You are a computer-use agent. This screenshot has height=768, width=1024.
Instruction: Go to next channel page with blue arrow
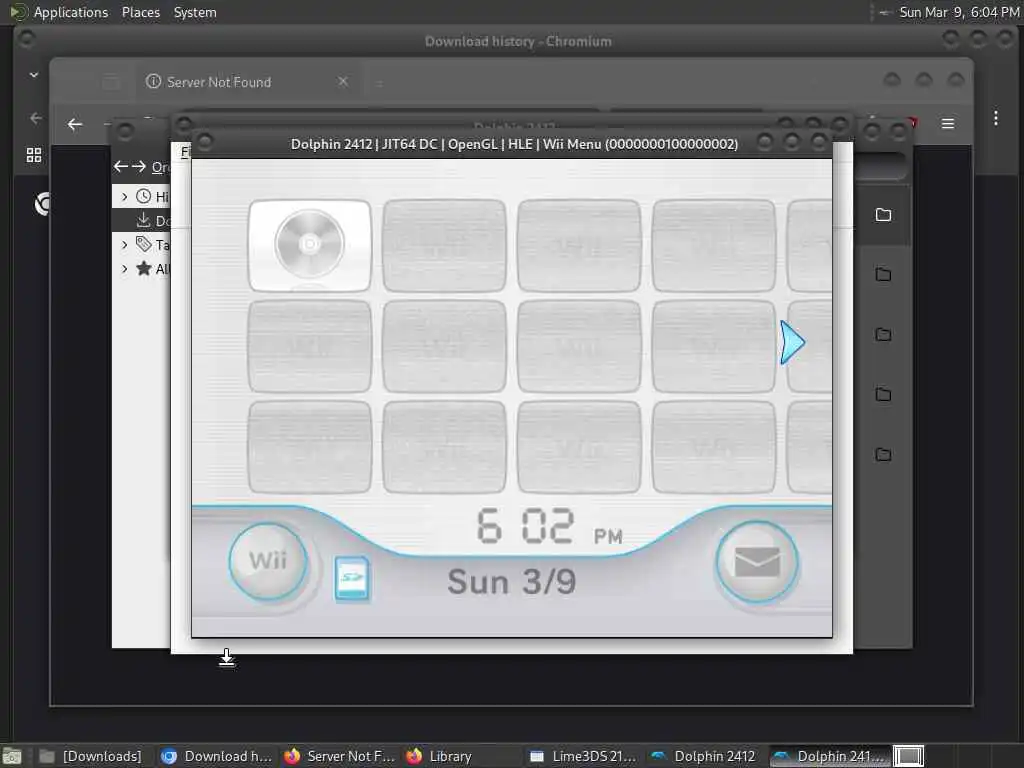point(792,342)
